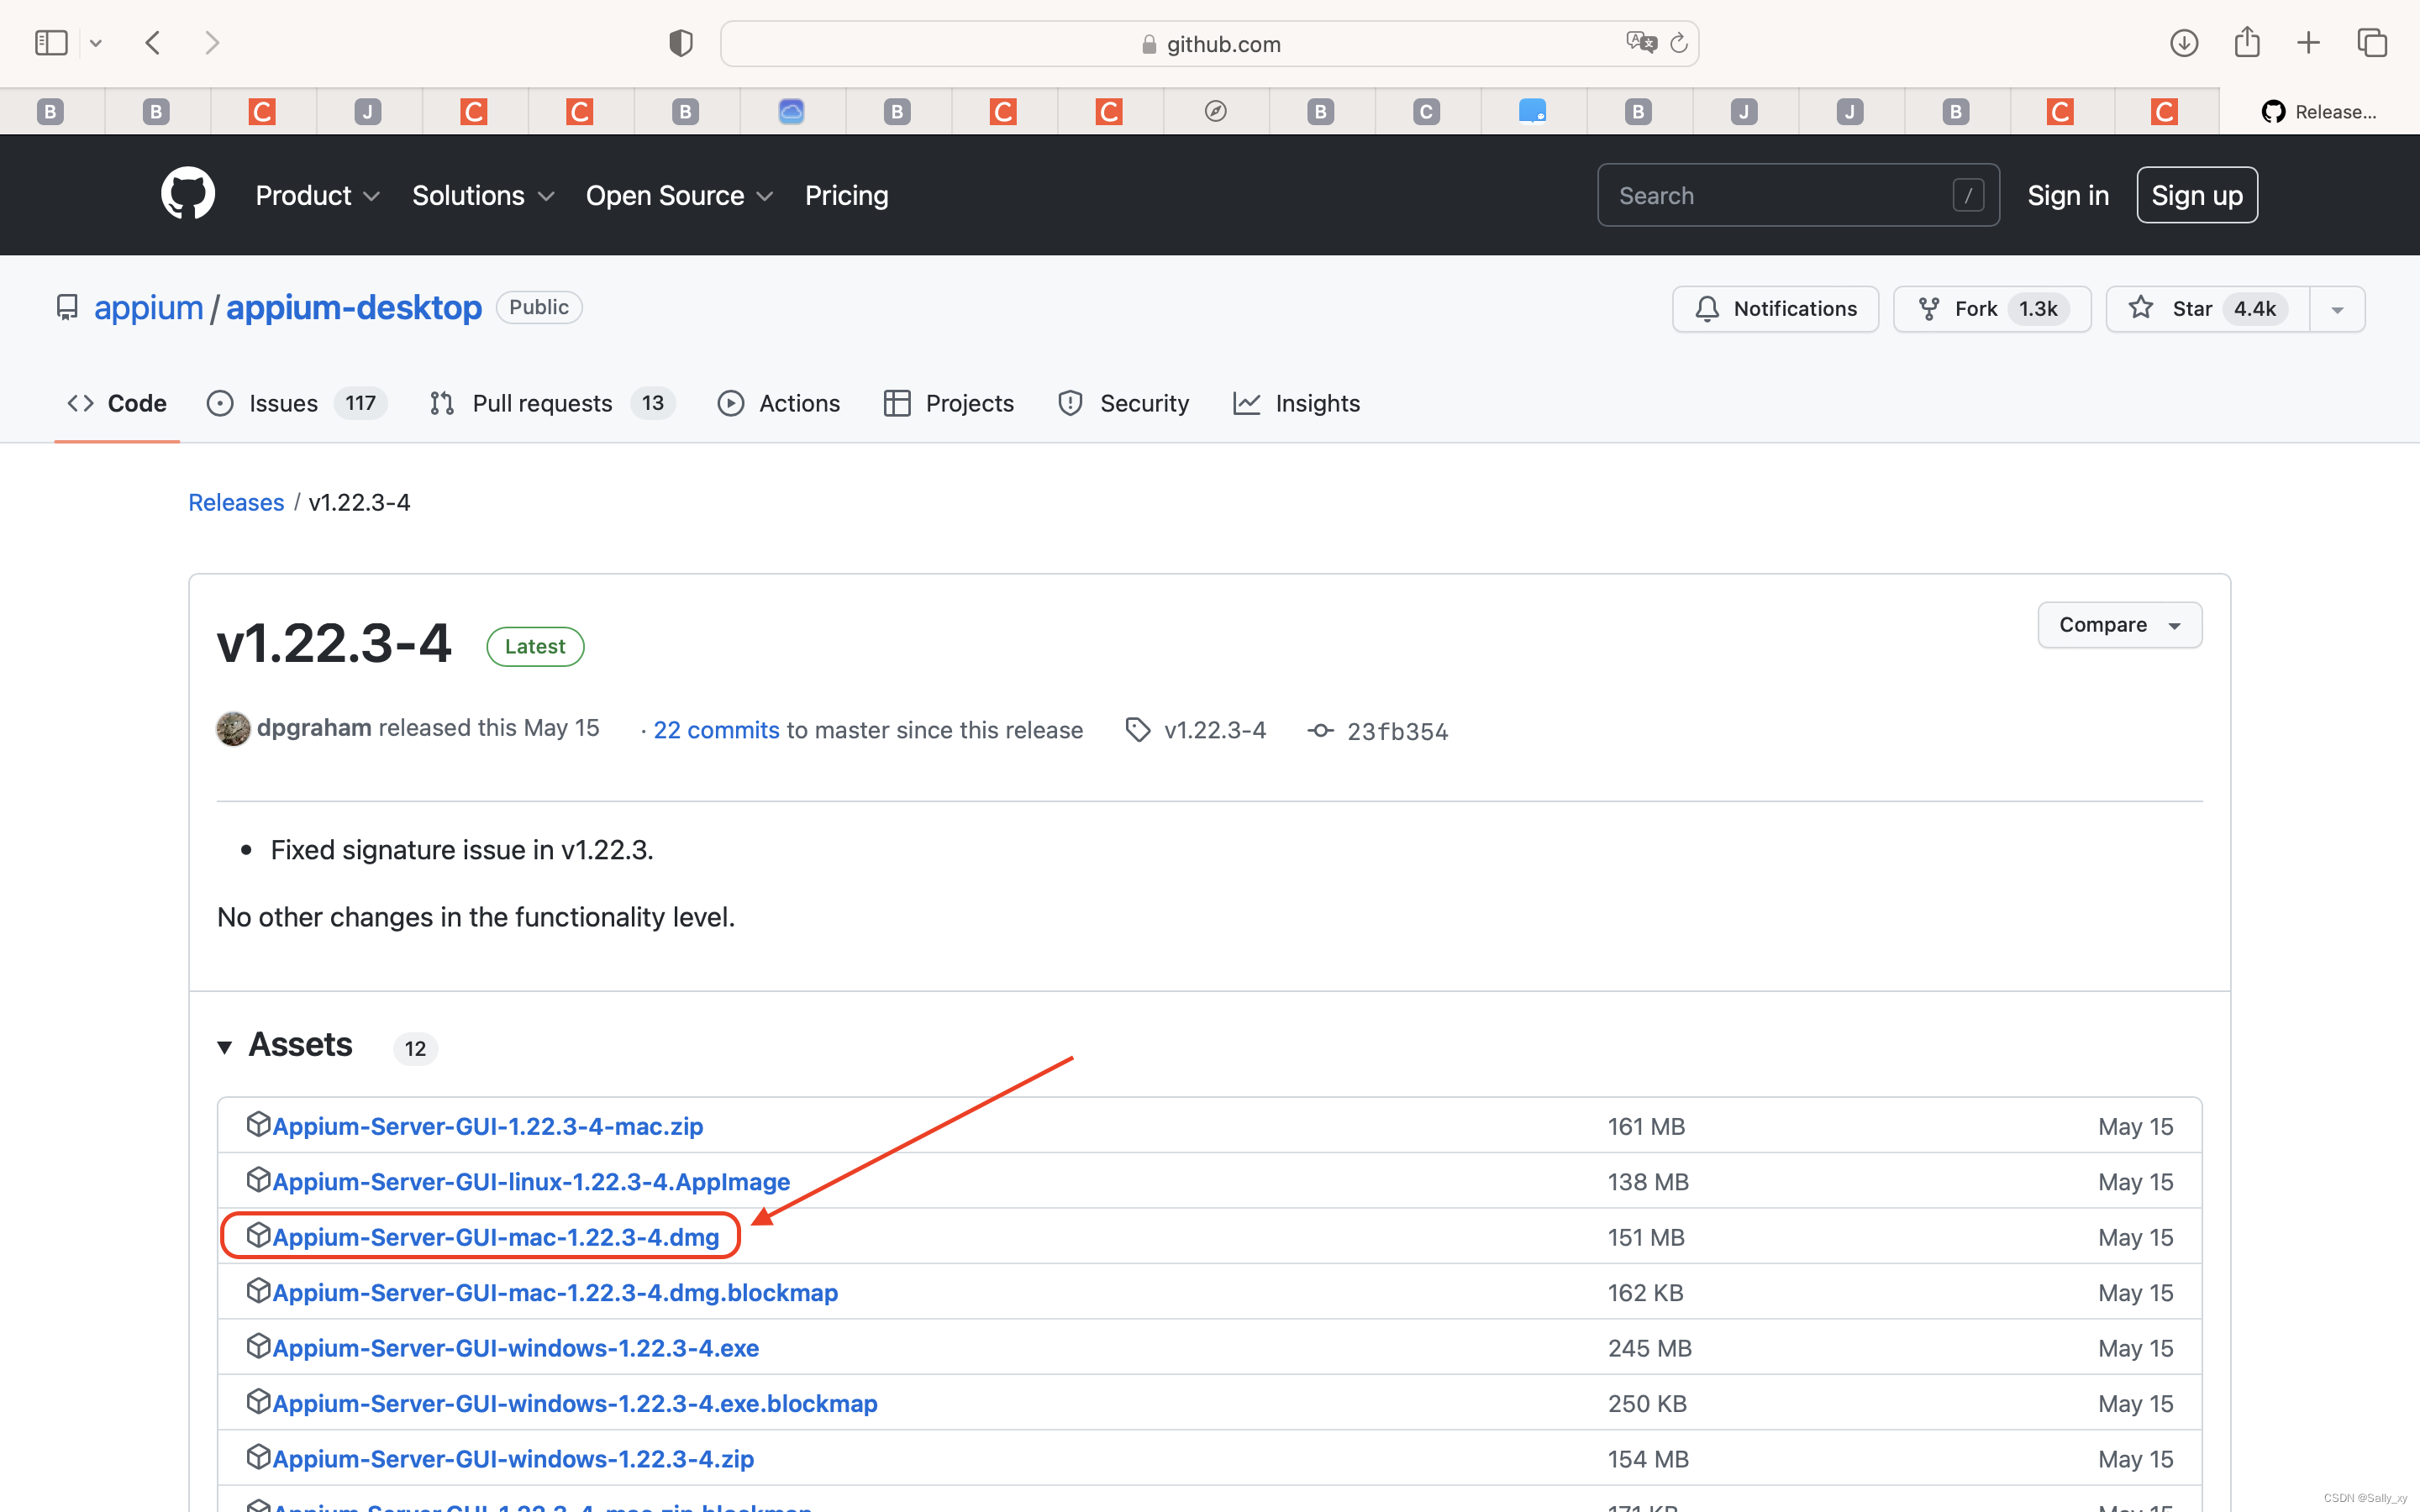The height and width of the screenshot is (1512, 2420).
Task: Click the Notifications bell button
Action: (x=1775, y=309)
